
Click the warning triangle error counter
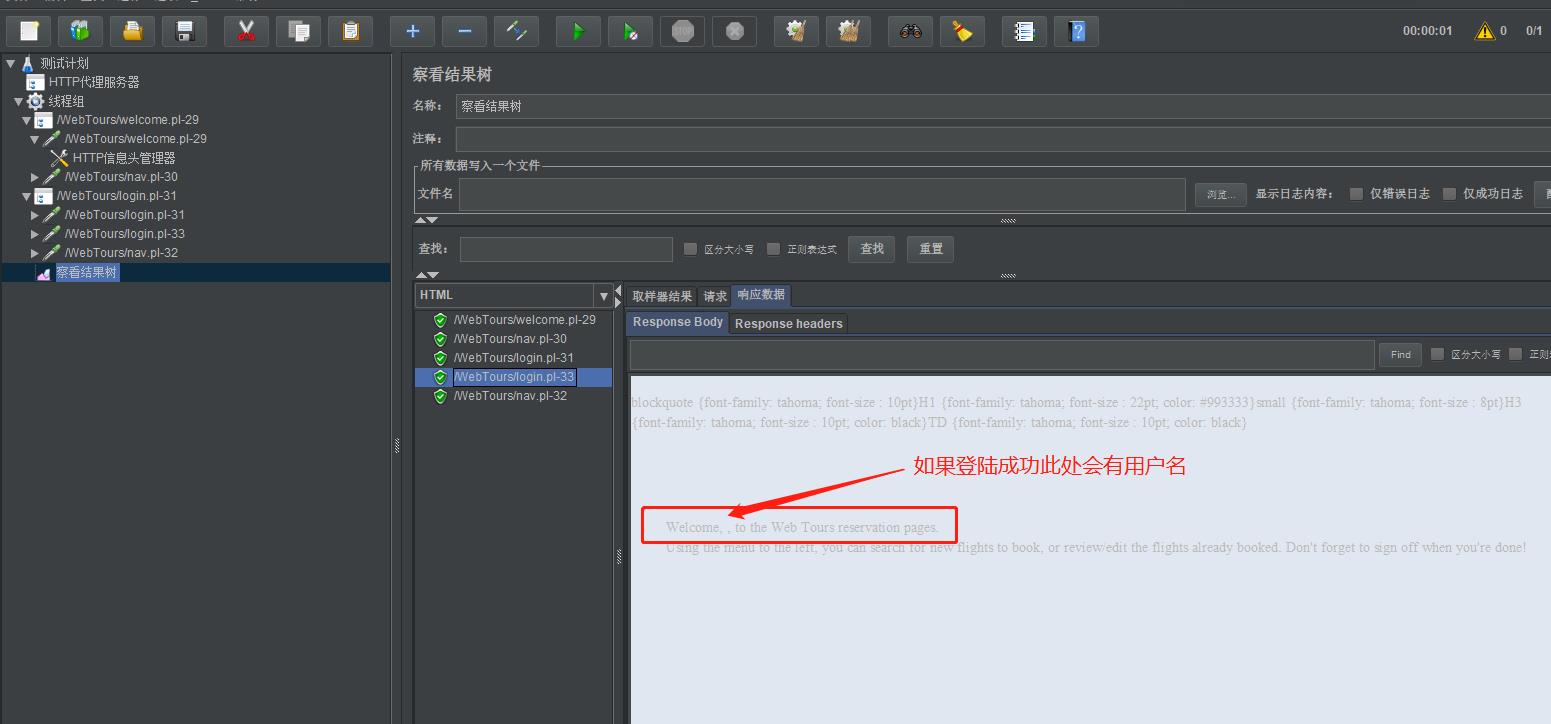tap(1485, 31)
